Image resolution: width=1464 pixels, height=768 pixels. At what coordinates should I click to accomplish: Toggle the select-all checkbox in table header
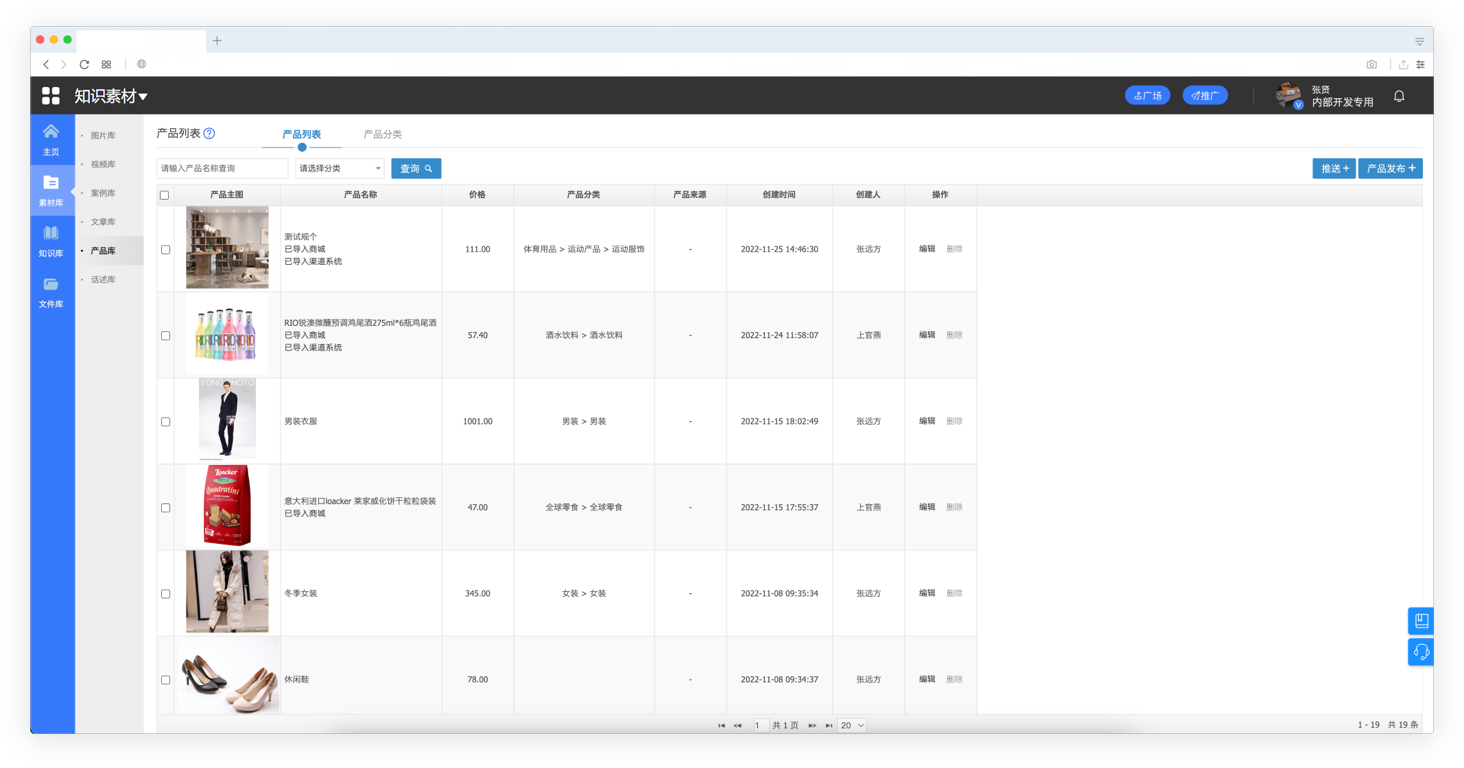[165, 195]
